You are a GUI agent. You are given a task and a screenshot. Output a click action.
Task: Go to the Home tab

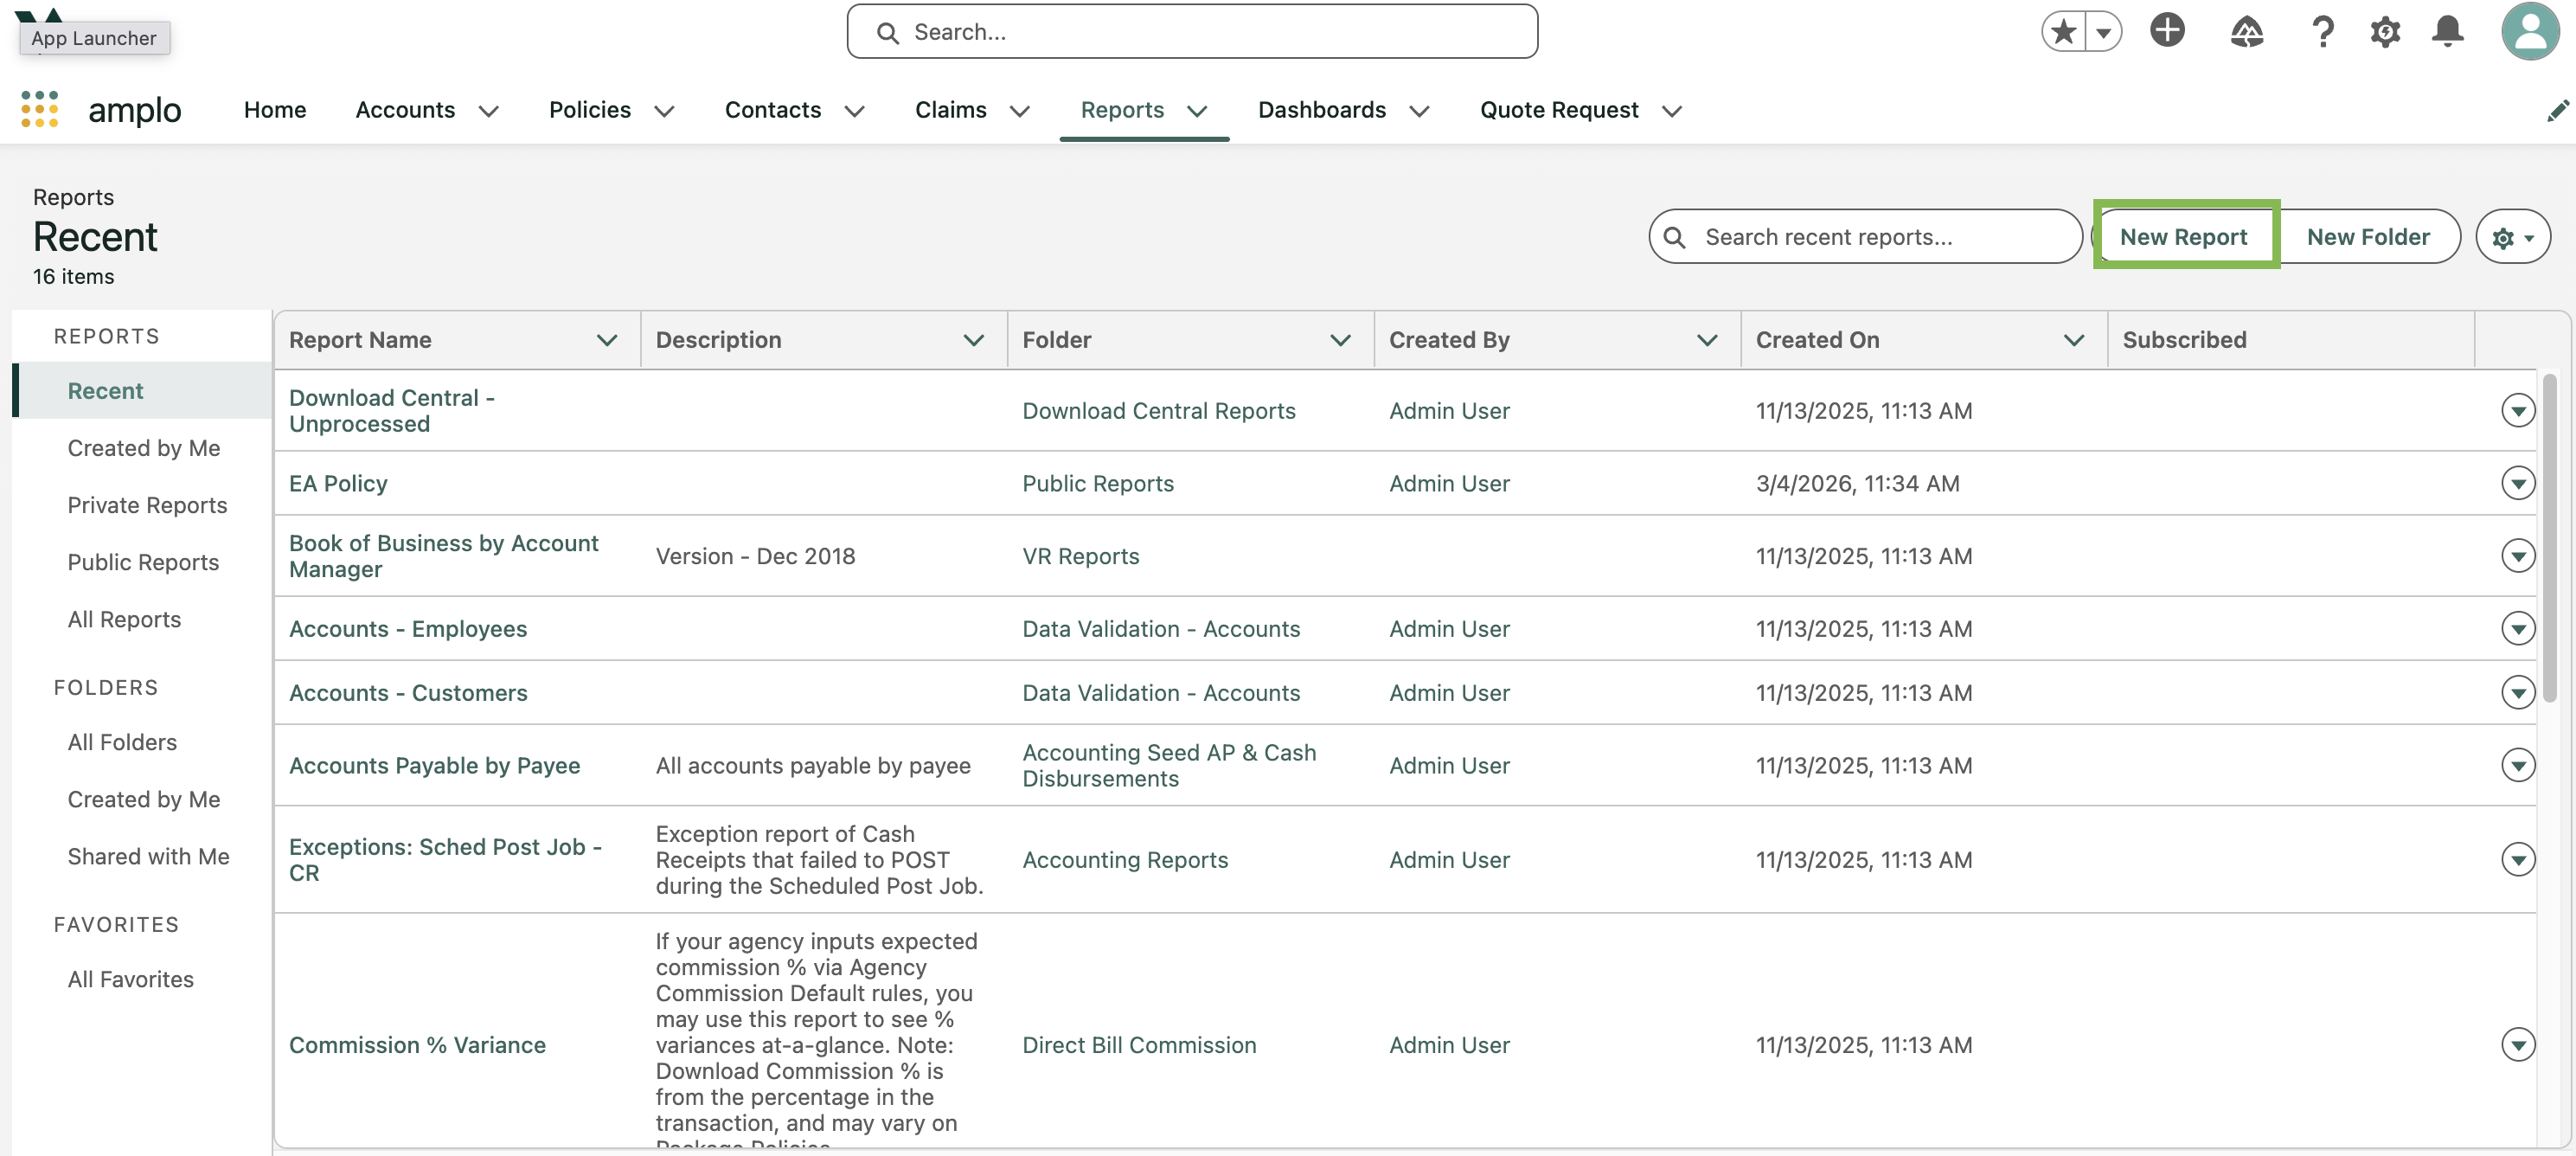(275, 110)
